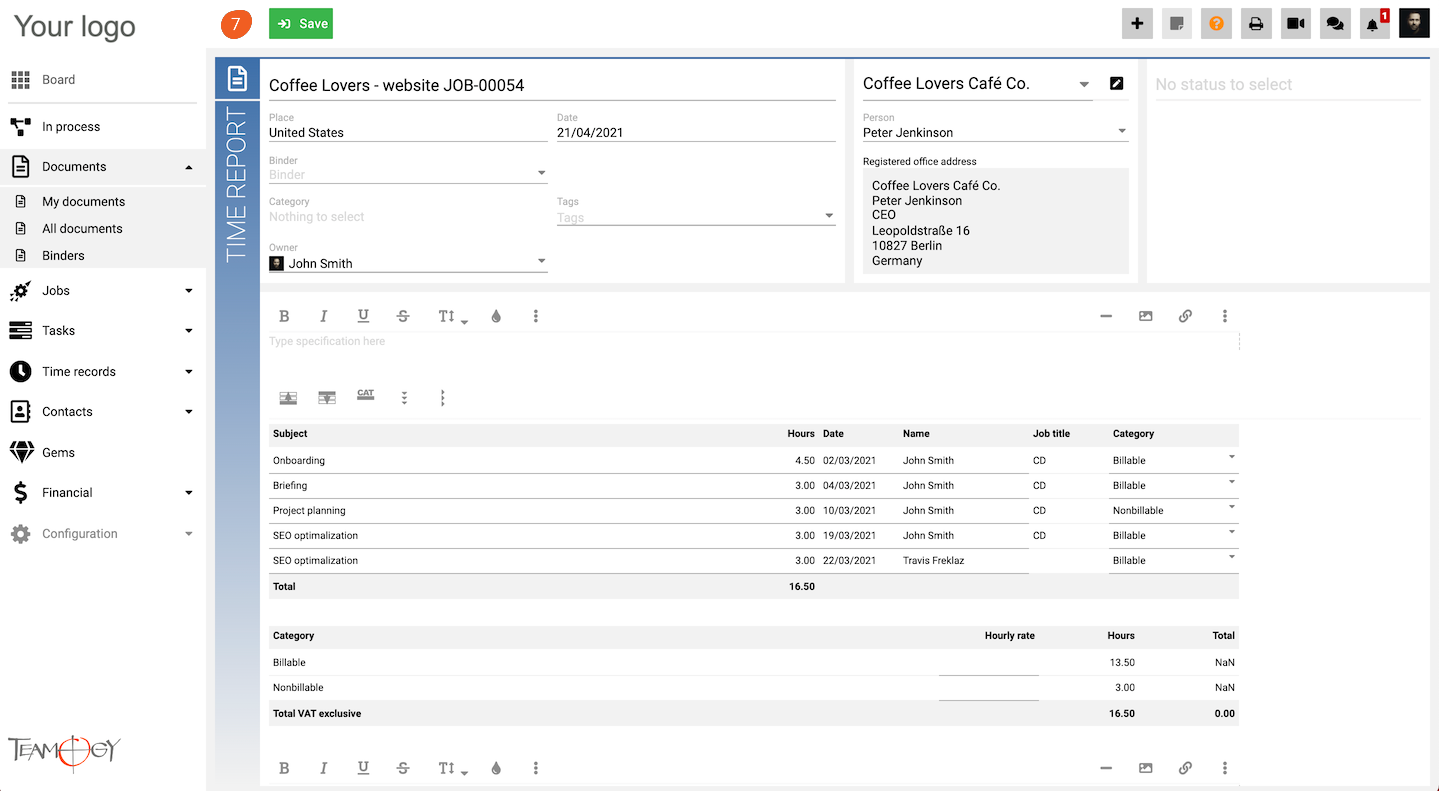This screenshot has width=1439, height=791.
Task: Go to Board in the sidebar
Action: tap(58, 80)
